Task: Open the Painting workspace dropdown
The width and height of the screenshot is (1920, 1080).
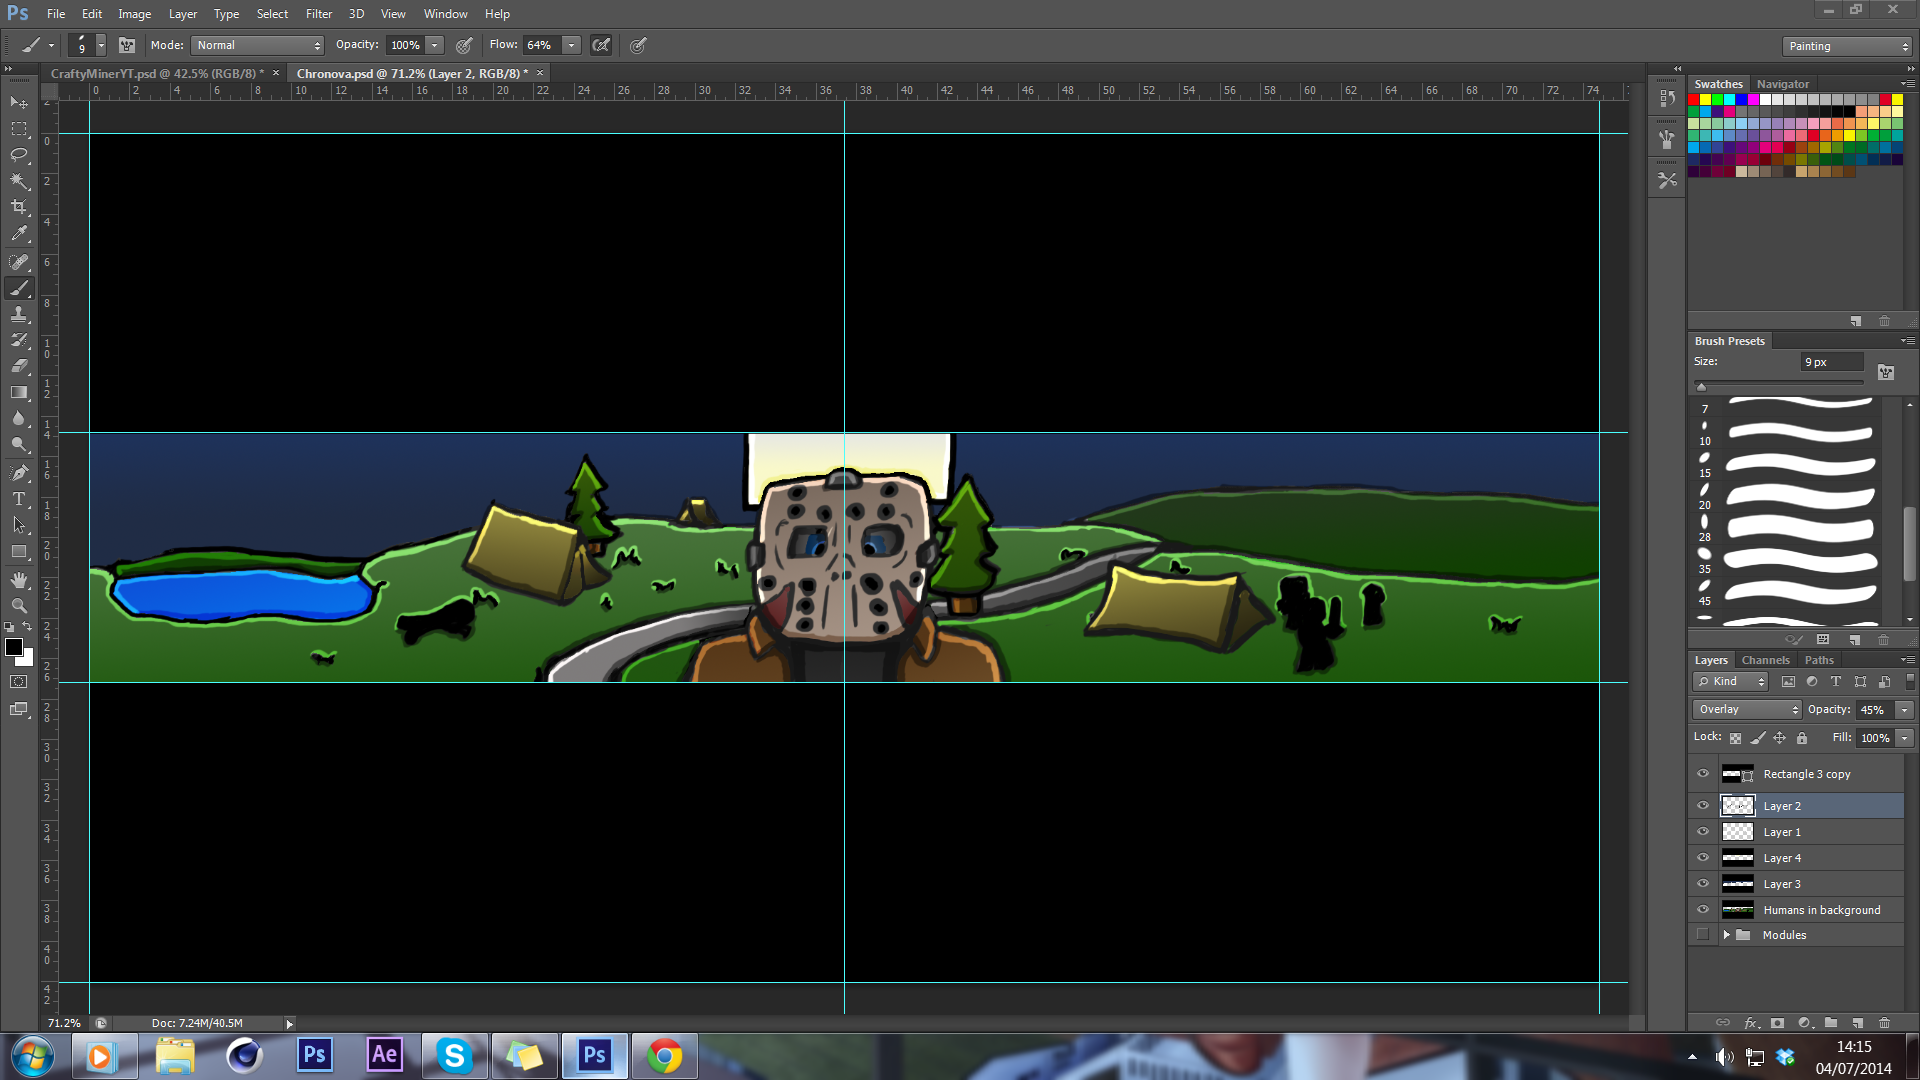Action: click(x=1846, y=46)
